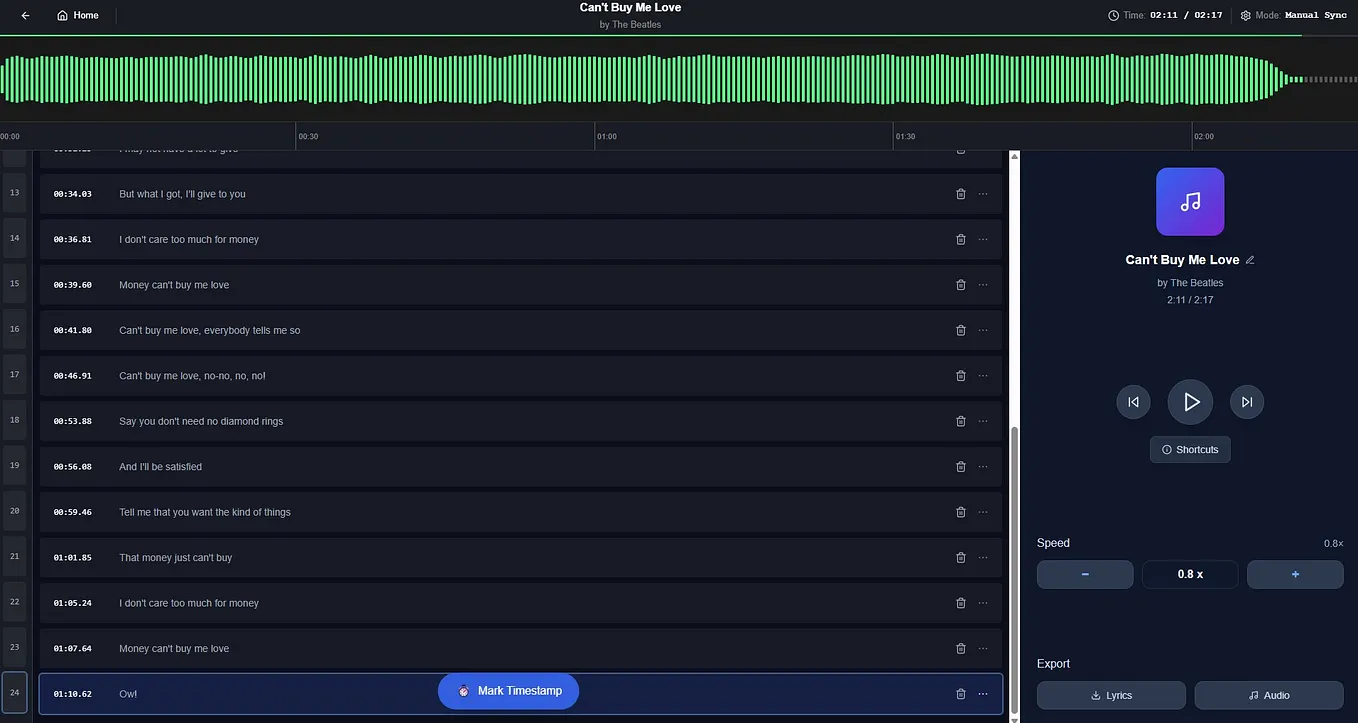Click the back arrow in the top header

point(25,15)
